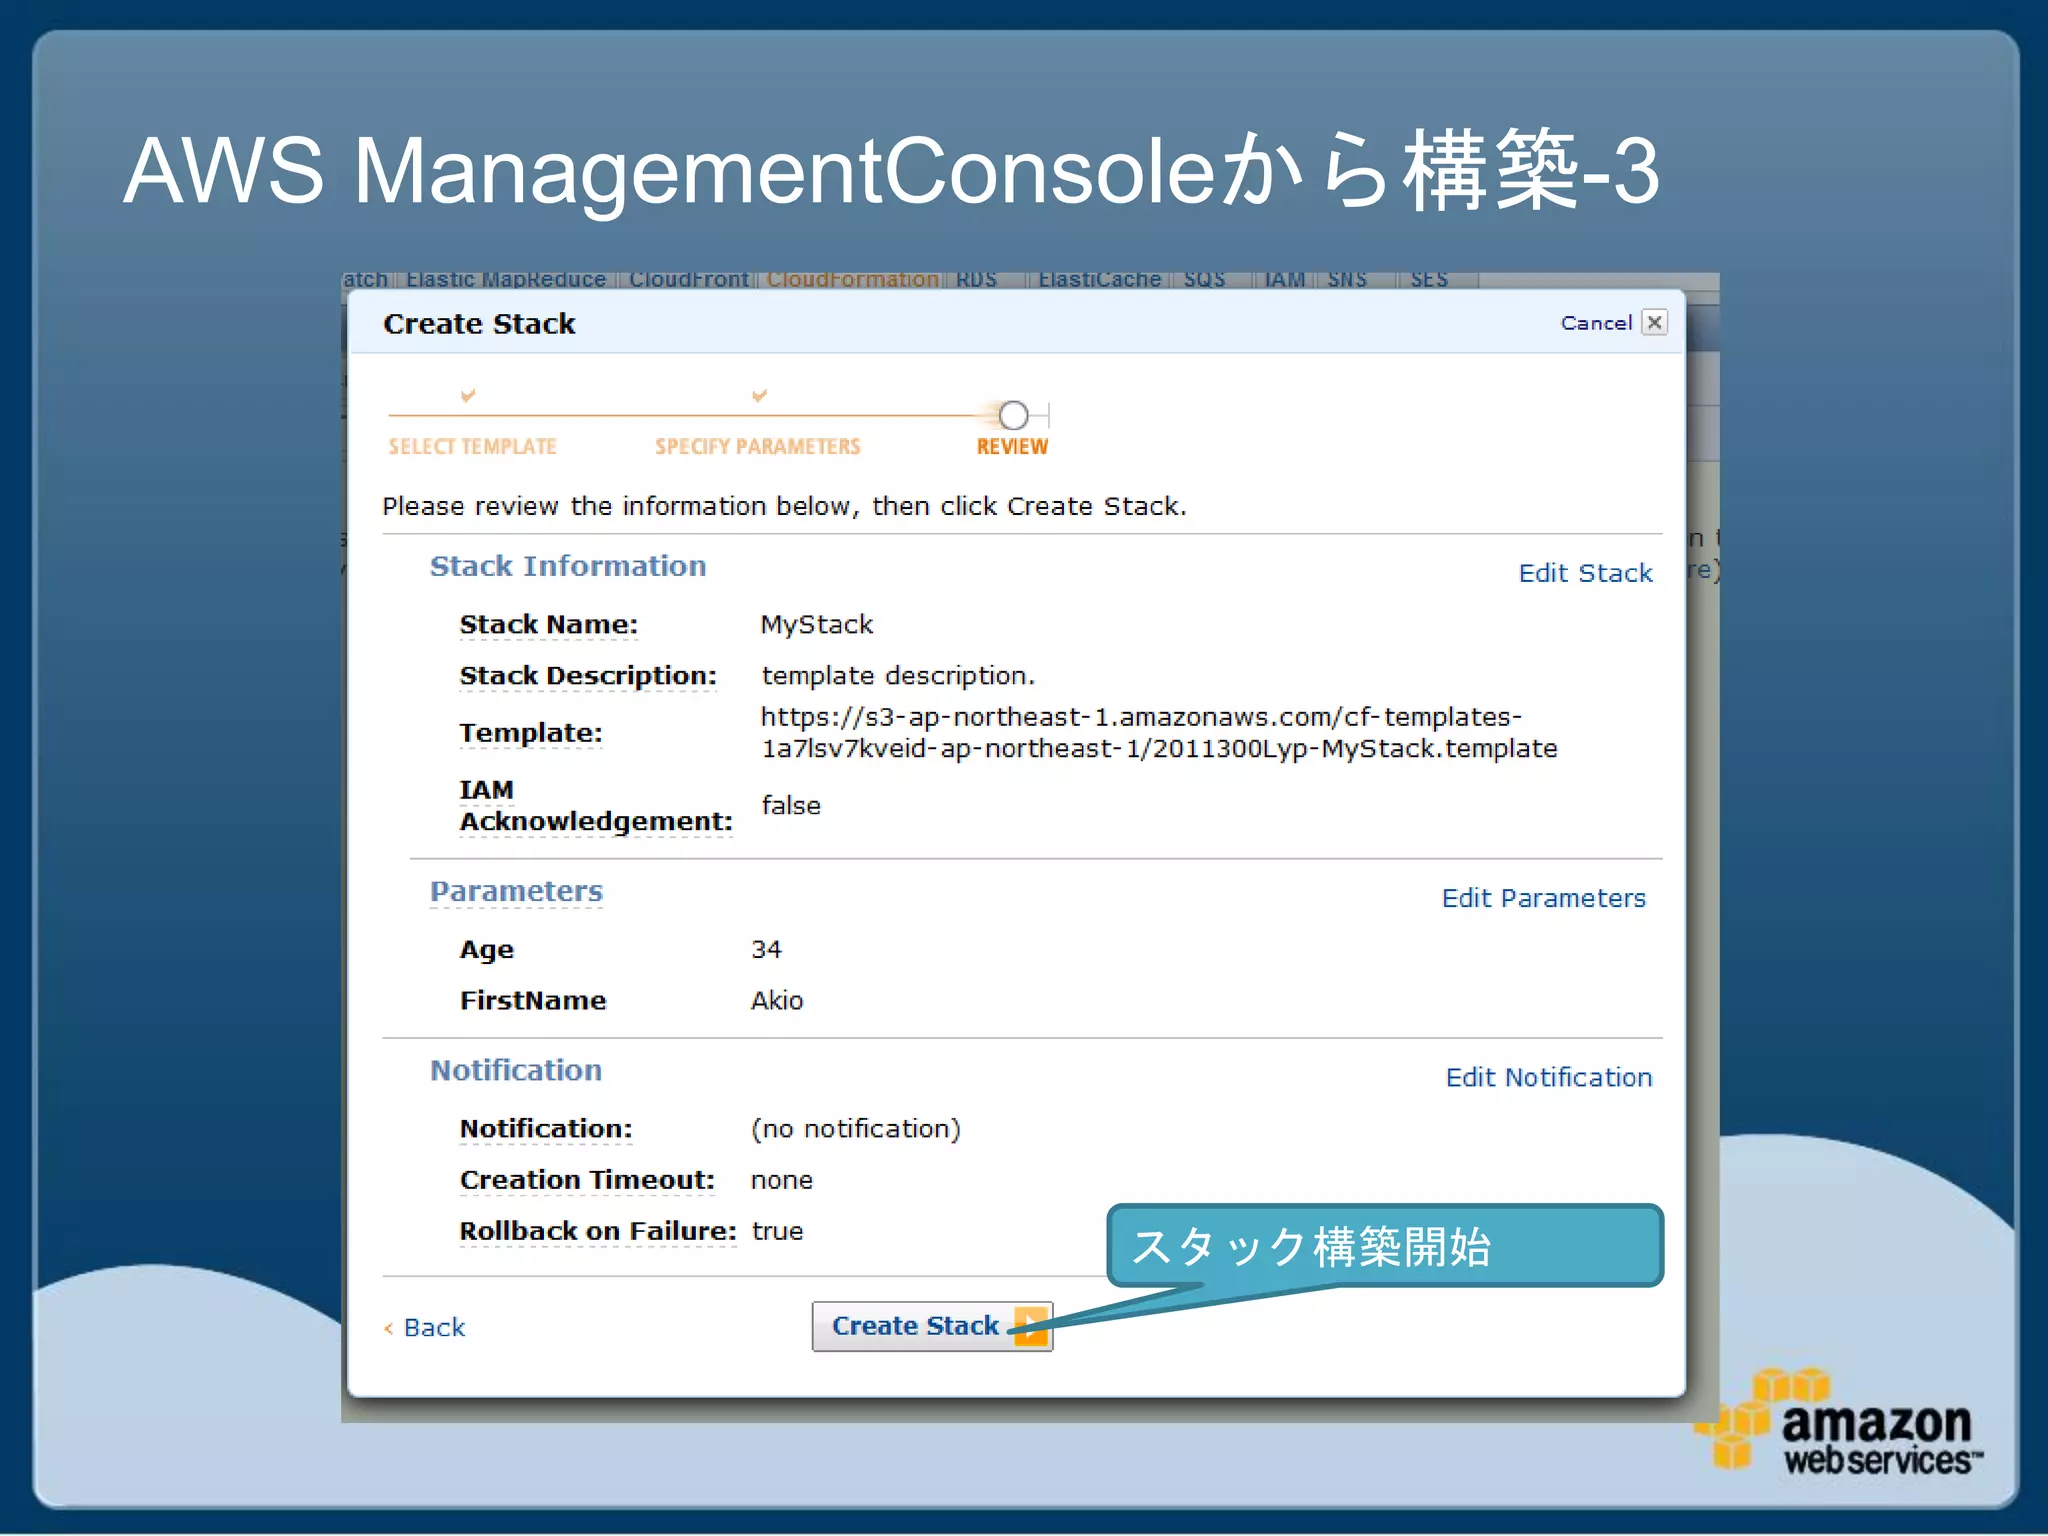This screenshot has height=1536, width=2048.
Task: Click the Age value 34
Action: (x=766, y=949)
